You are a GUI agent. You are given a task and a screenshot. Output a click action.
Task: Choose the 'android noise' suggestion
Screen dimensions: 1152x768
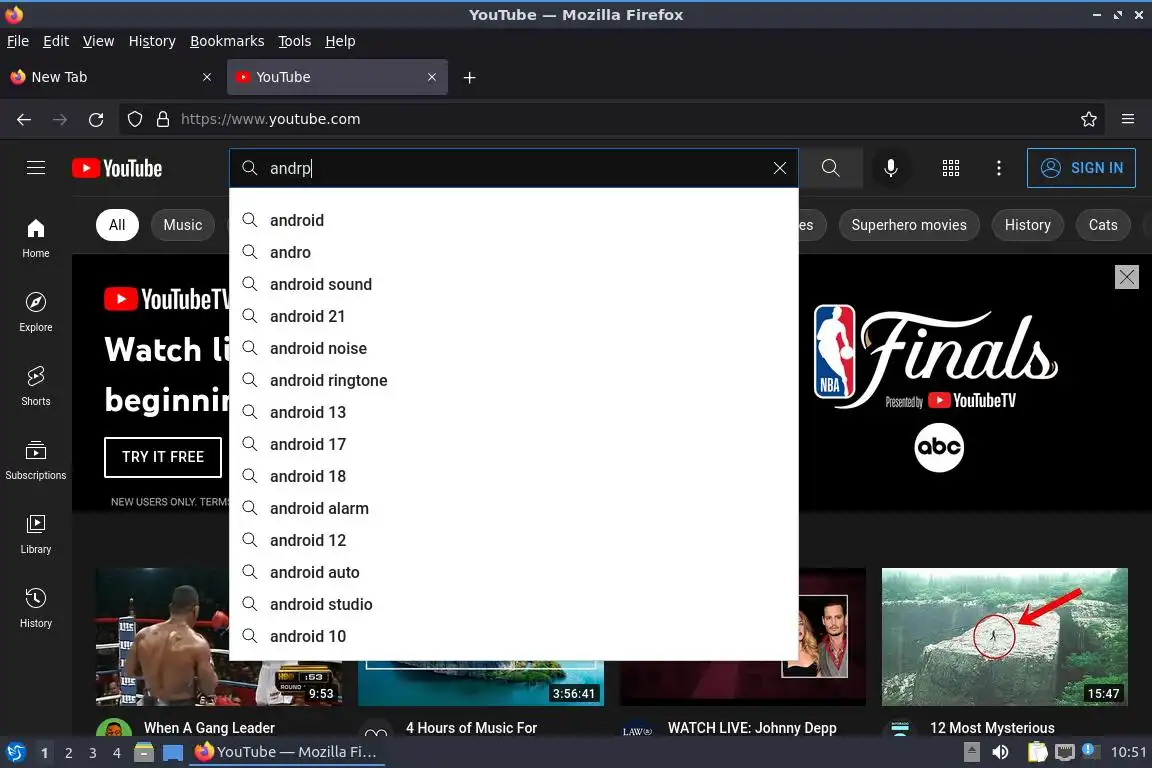(x=514, y=348)
